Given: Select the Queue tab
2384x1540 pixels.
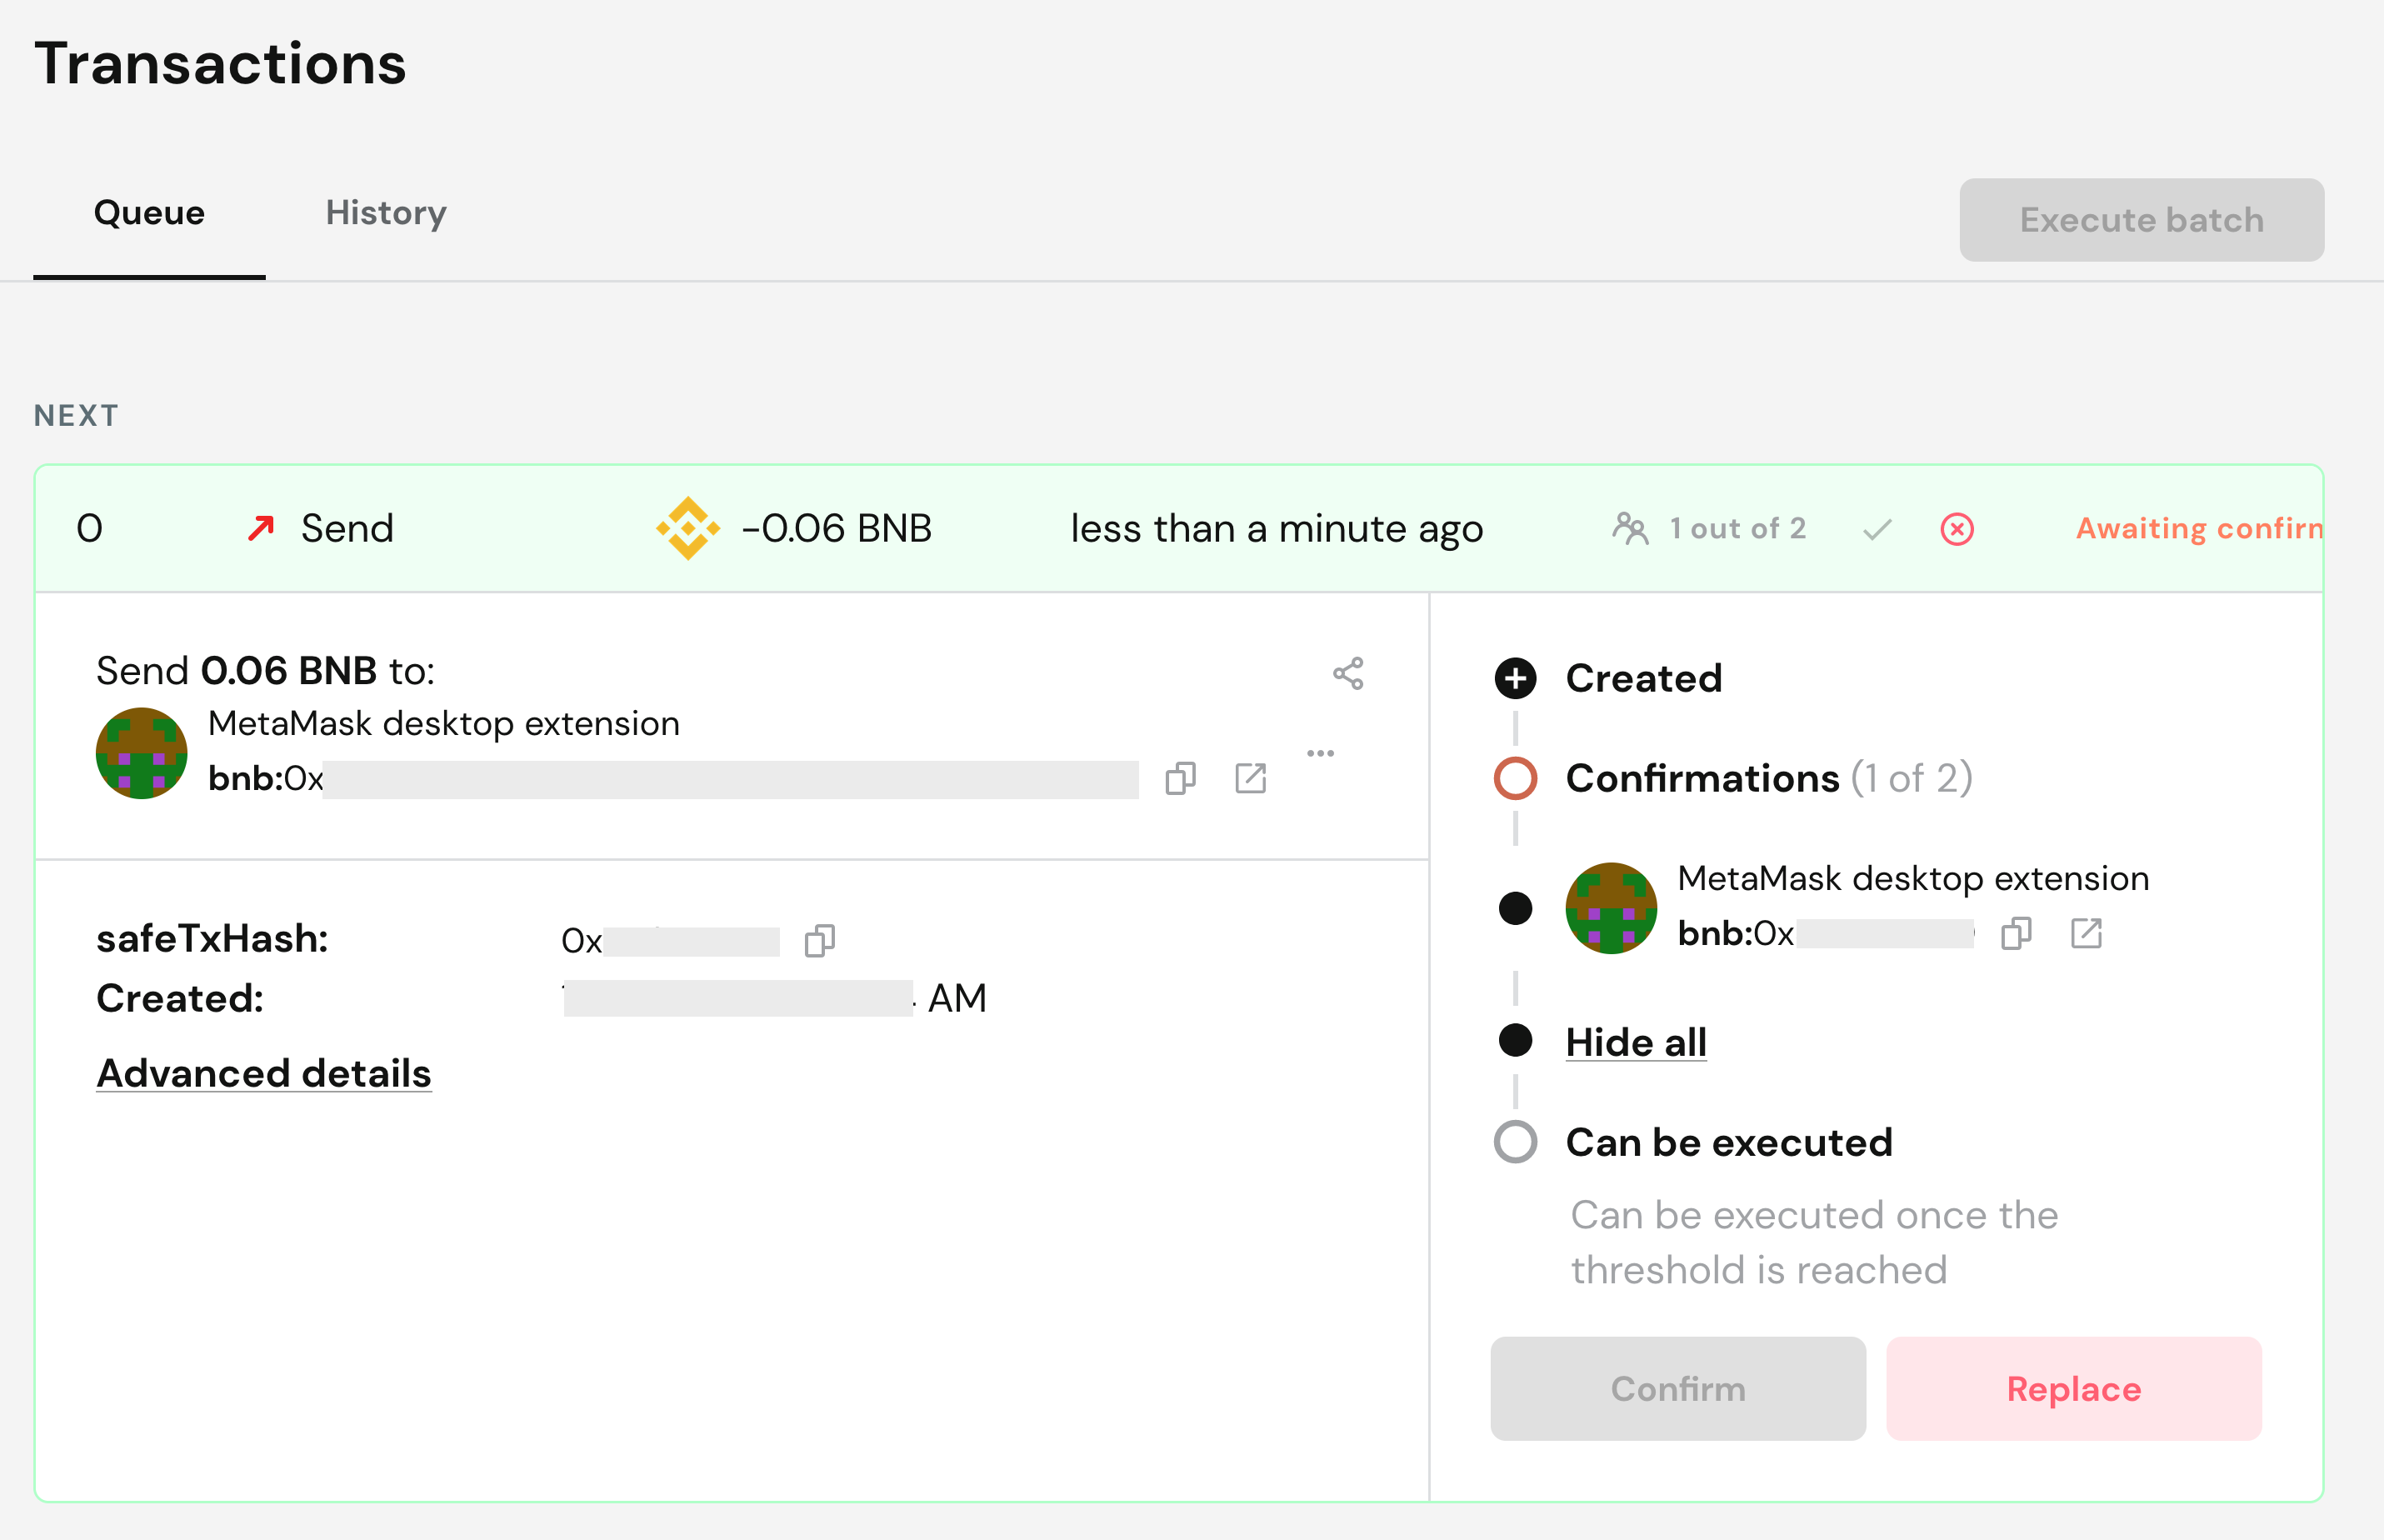Looking at the screenshot, I should [x=149, y=213].
